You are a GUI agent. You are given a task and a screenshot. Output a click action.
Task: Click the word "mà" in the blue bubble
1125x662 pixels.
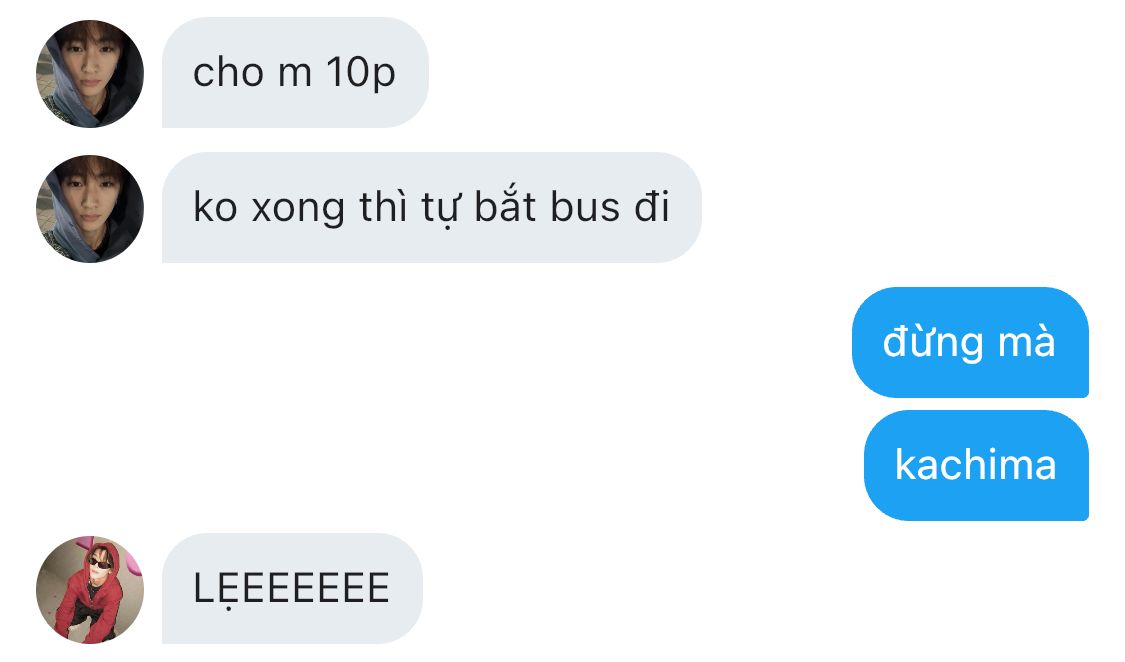coord(1026,342)
